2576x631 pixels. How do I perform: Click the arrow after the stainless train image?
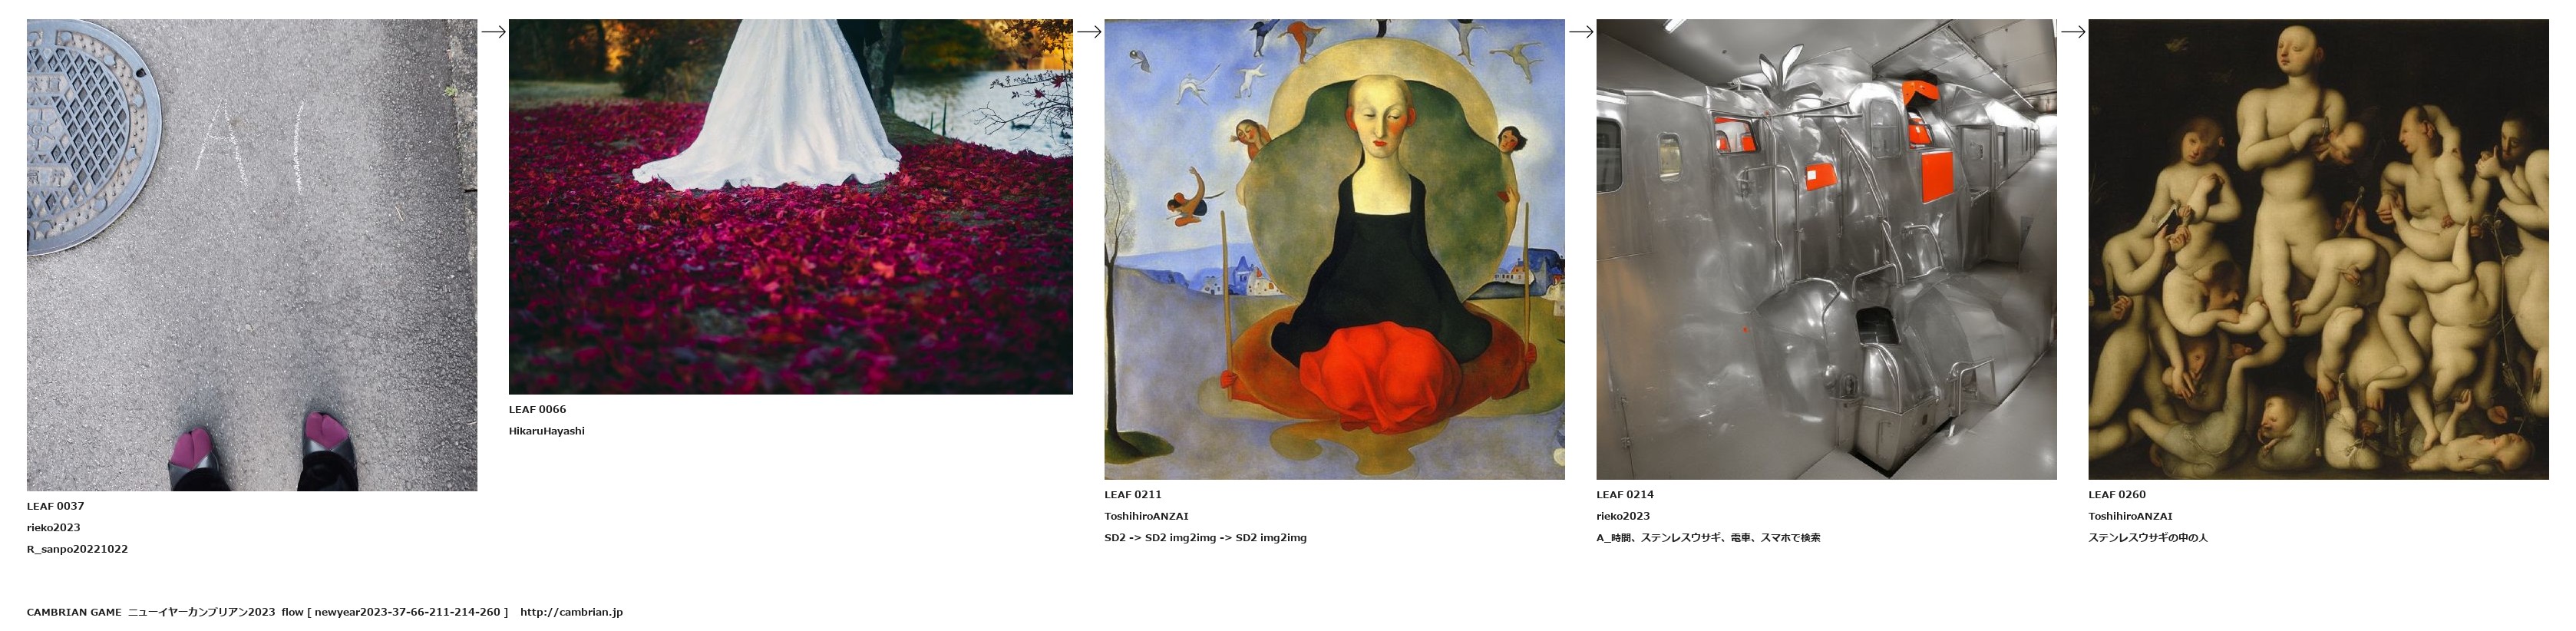click(x=2073, y=32)
